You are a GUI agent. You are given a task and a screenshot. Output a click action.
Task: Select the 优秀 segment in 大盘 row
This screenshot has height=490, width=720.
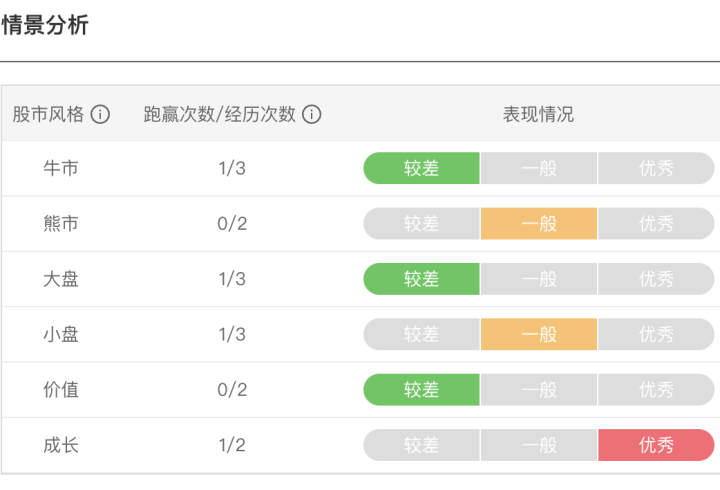click(x=656, y=279)
